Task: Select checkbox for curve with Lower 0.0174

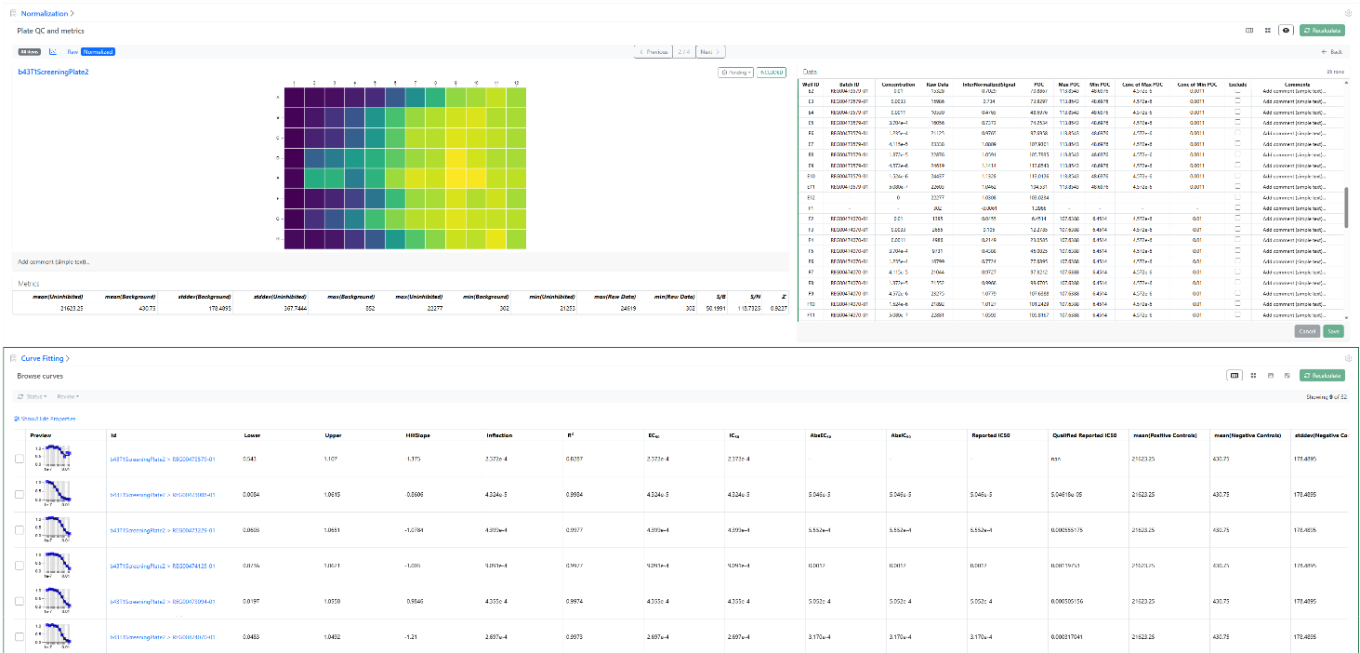Action: pyautogui.click(x=19, y=565)
